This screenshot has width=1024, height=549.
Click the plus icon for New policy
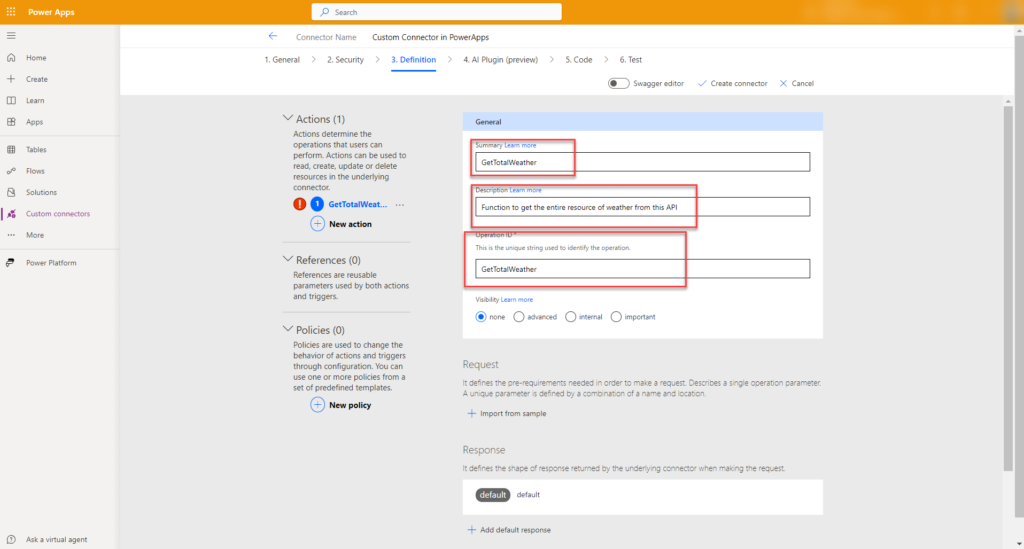[317, 405]
